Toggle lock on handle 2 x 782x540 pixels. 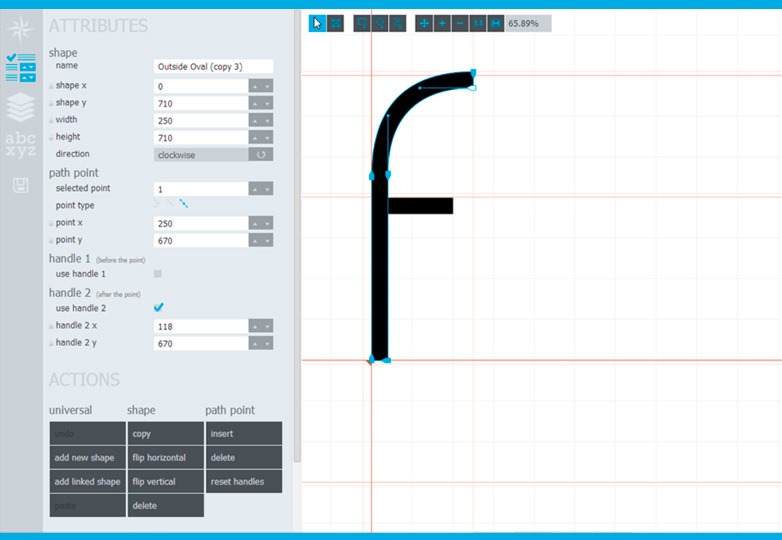tap(51, 326)
